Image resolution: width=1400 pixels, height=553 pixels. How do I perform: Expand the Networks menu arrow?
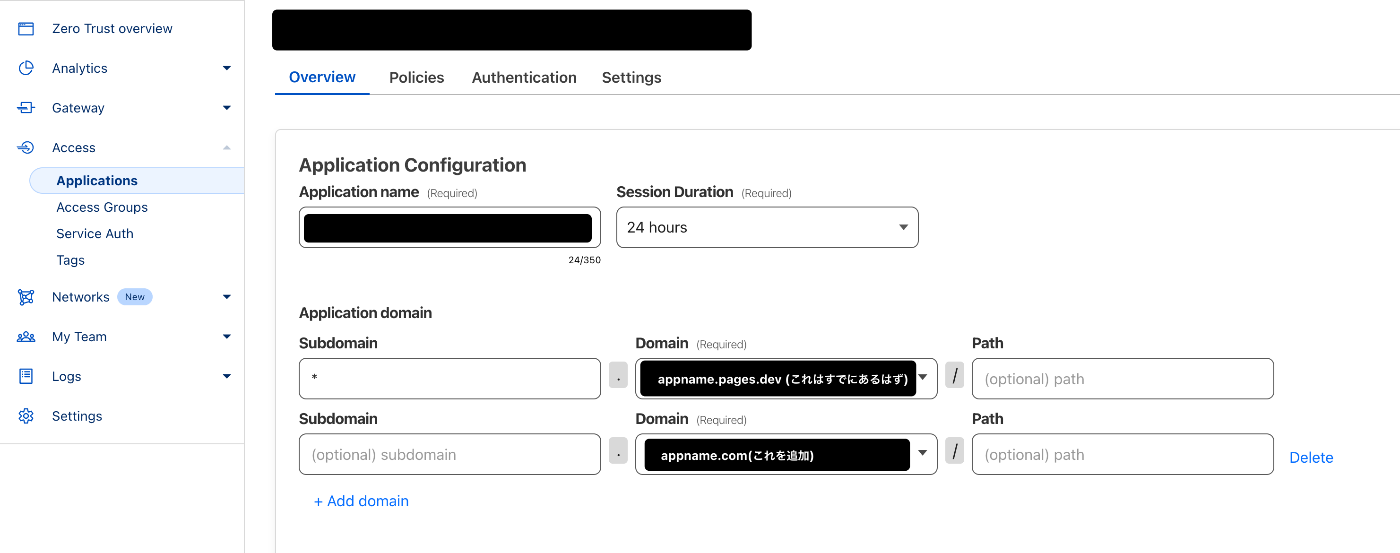(x=227, y=297)
